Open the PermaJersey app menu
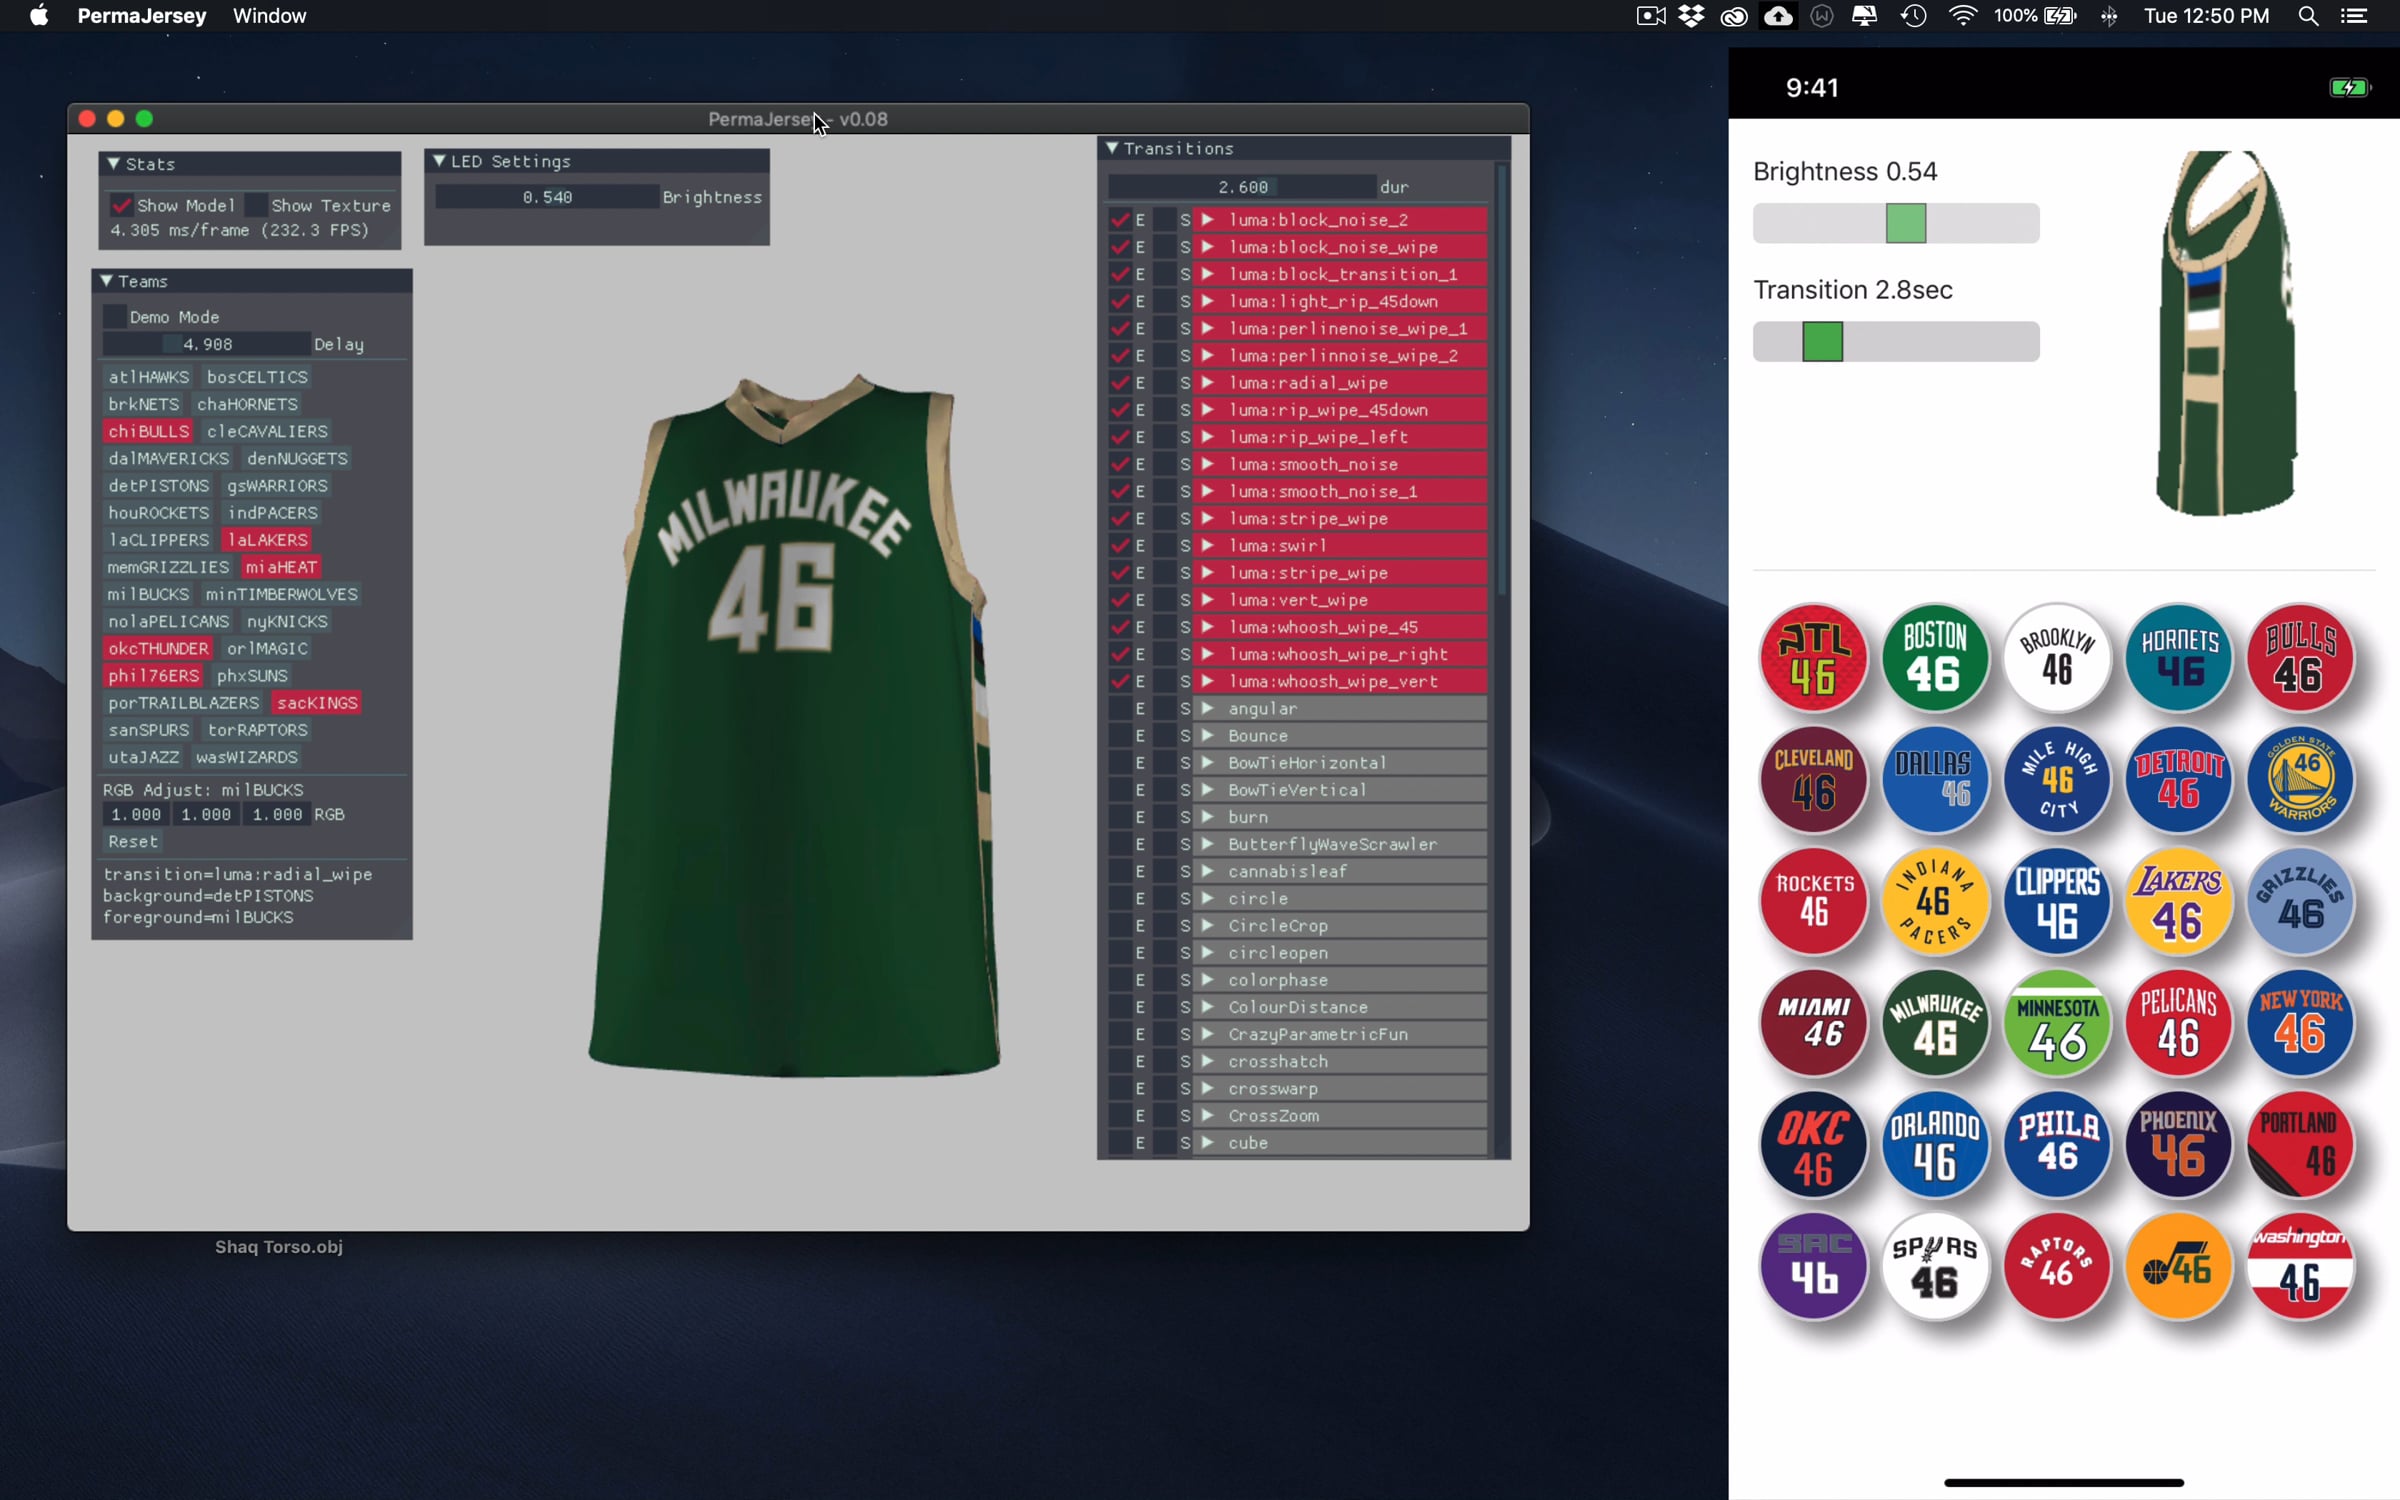The image size is (2400, 1500). tap(142, 16)
